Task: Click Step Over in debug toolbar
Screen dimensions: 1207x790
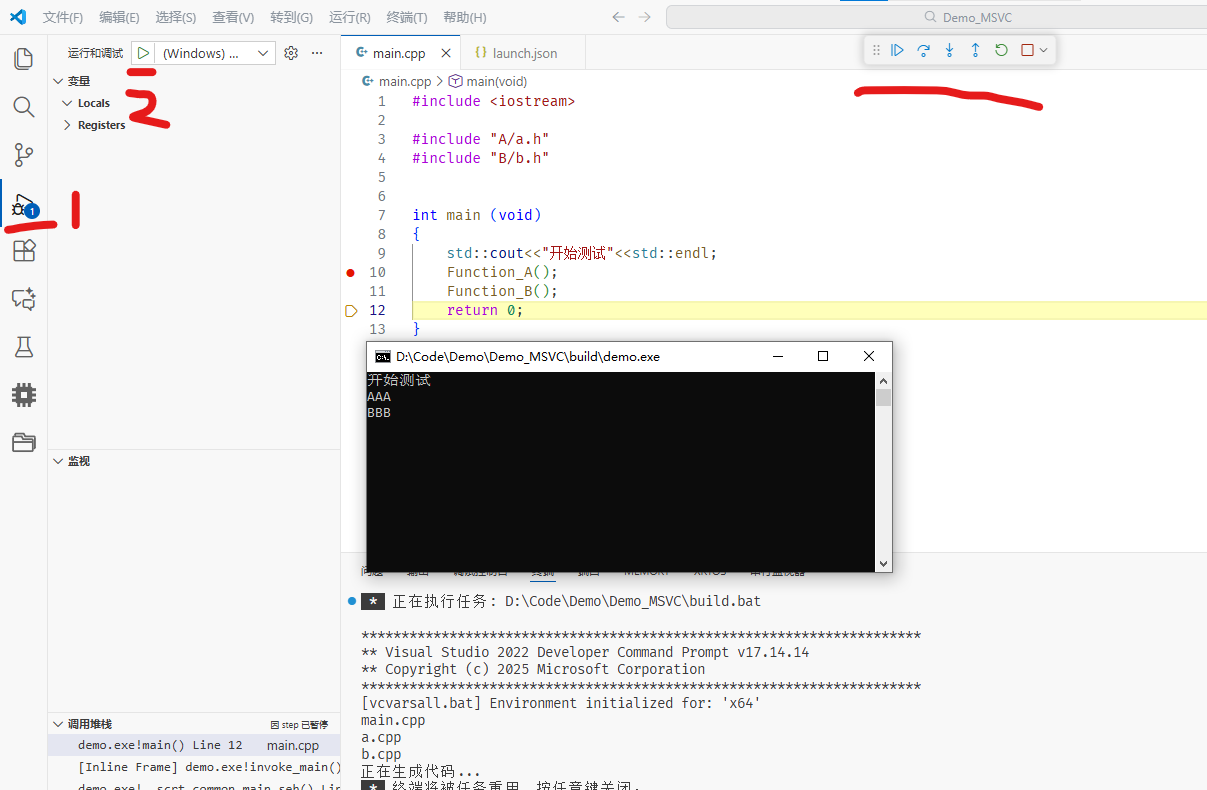Action: point(923,50)
